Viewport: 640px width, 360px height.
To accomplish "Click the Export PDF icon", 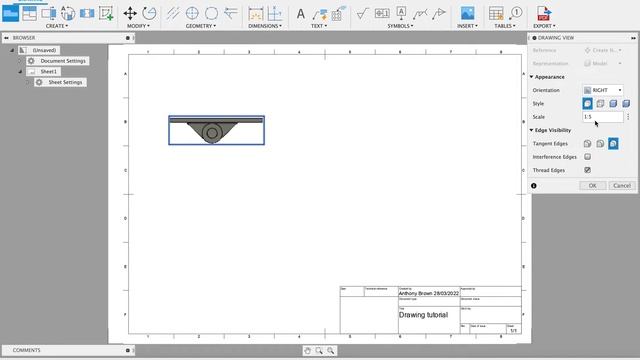I will point(544,13).
